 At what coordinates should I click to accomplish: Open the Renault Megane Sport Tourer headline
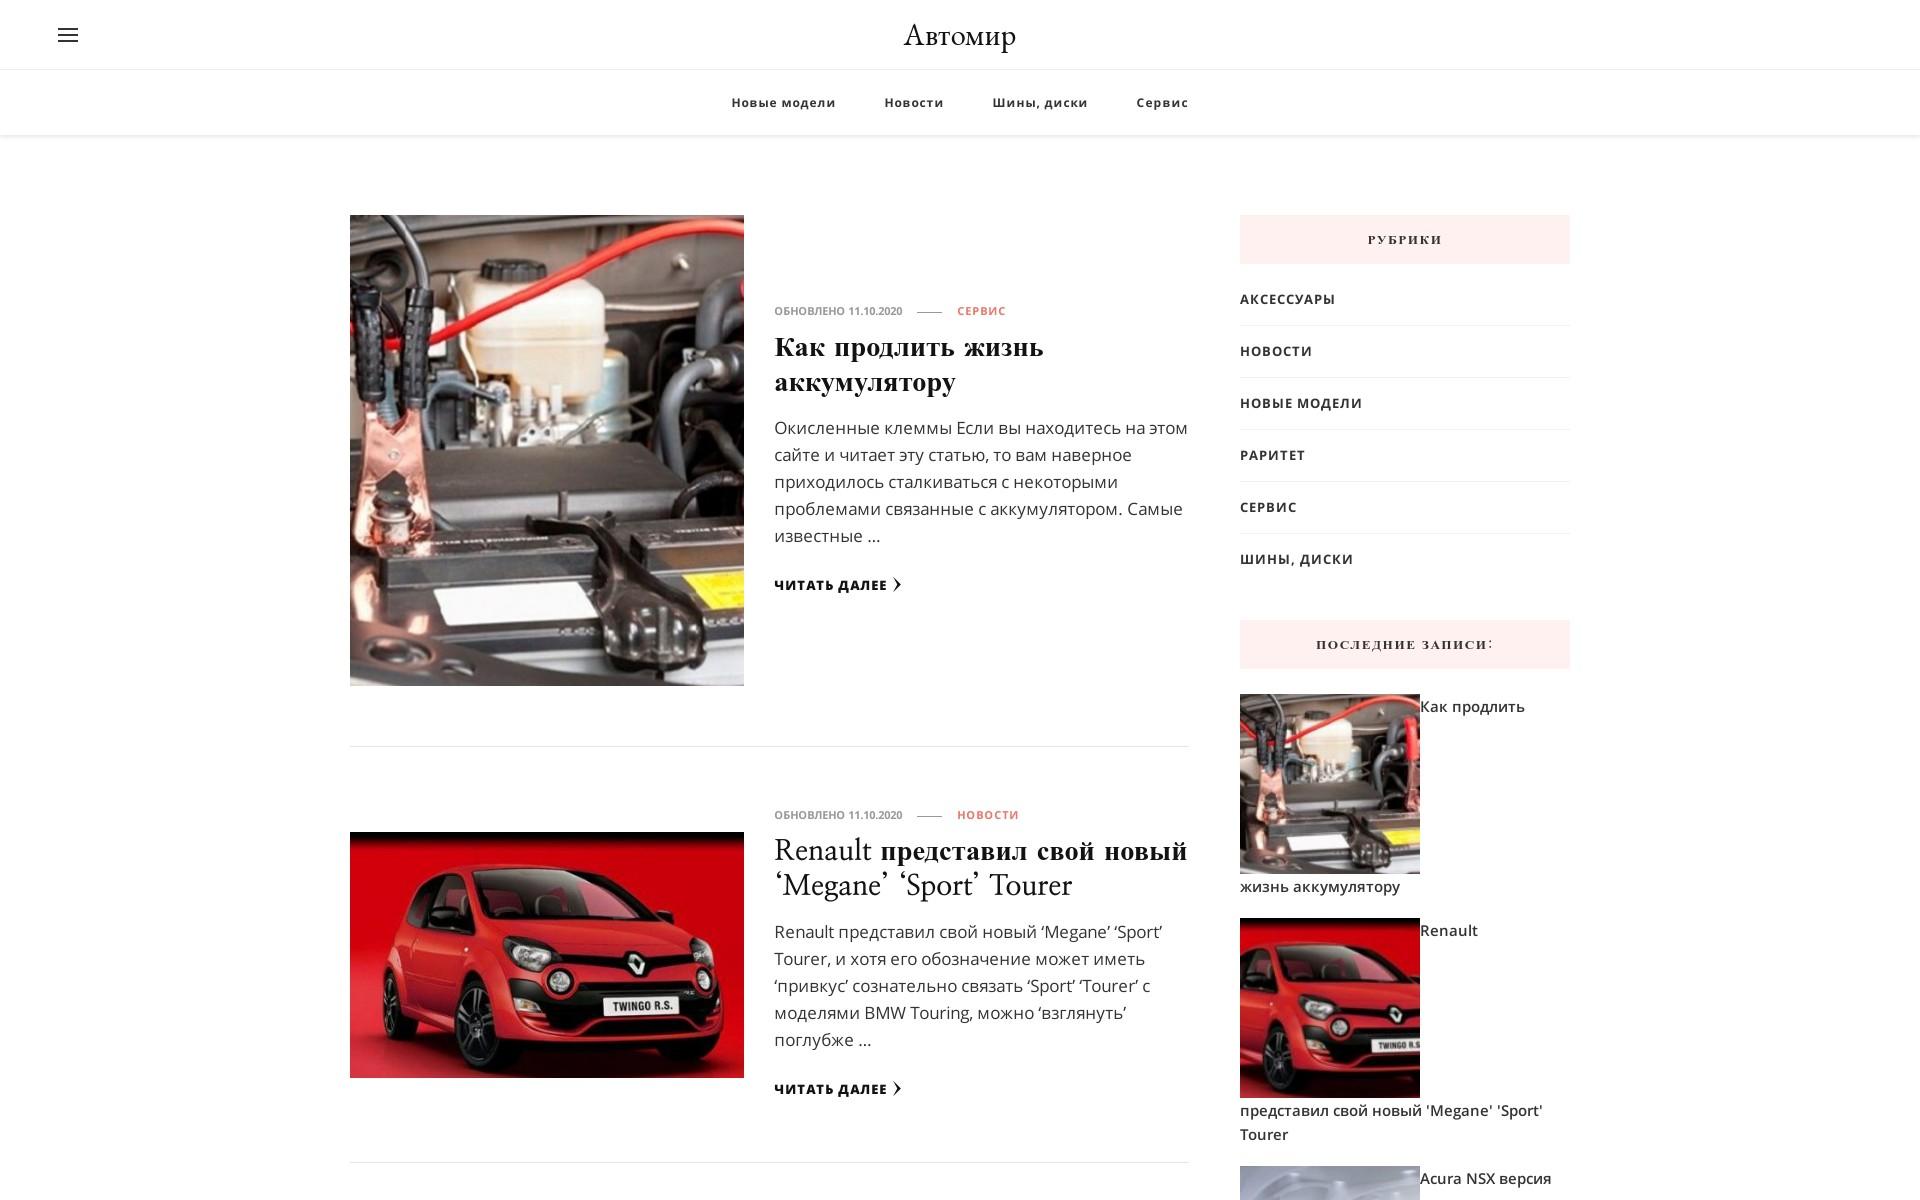(x=980, y=868)
